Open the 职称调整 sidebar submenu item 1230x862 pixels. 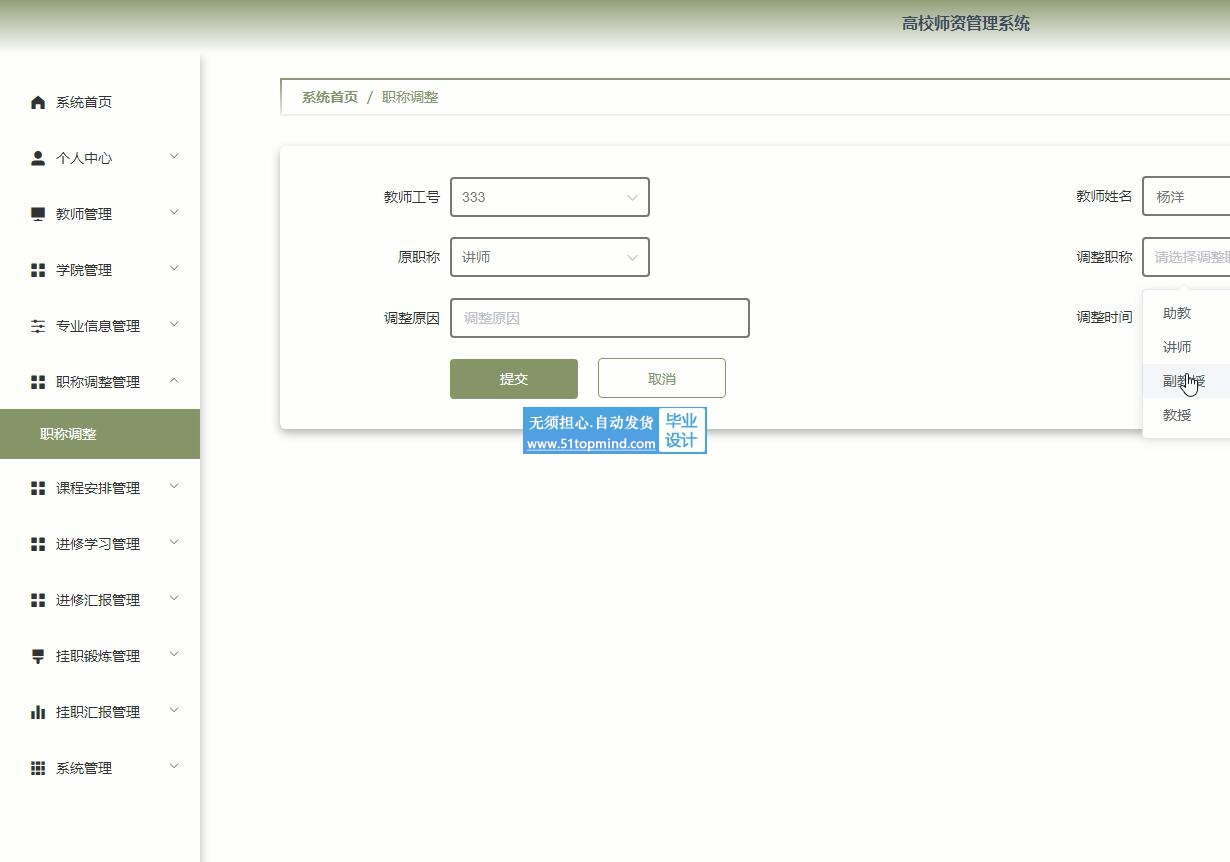coord(68,434)
